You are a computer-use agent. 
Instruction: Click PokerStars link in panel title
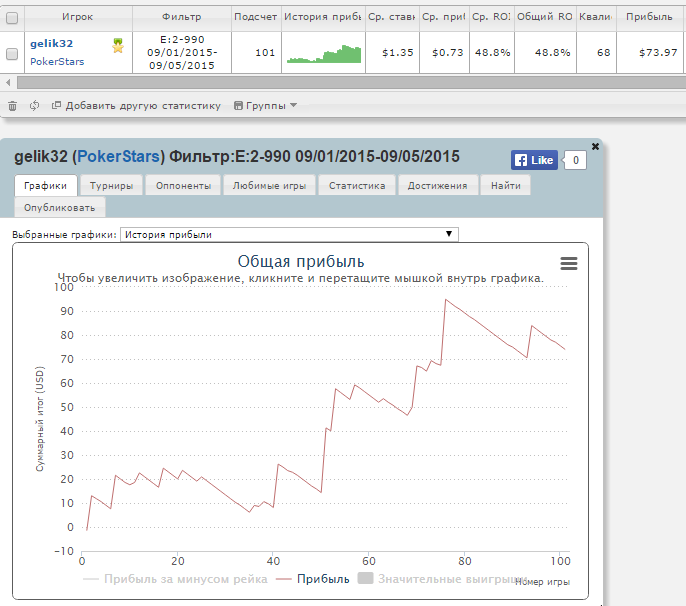click(x=118, y=156)
